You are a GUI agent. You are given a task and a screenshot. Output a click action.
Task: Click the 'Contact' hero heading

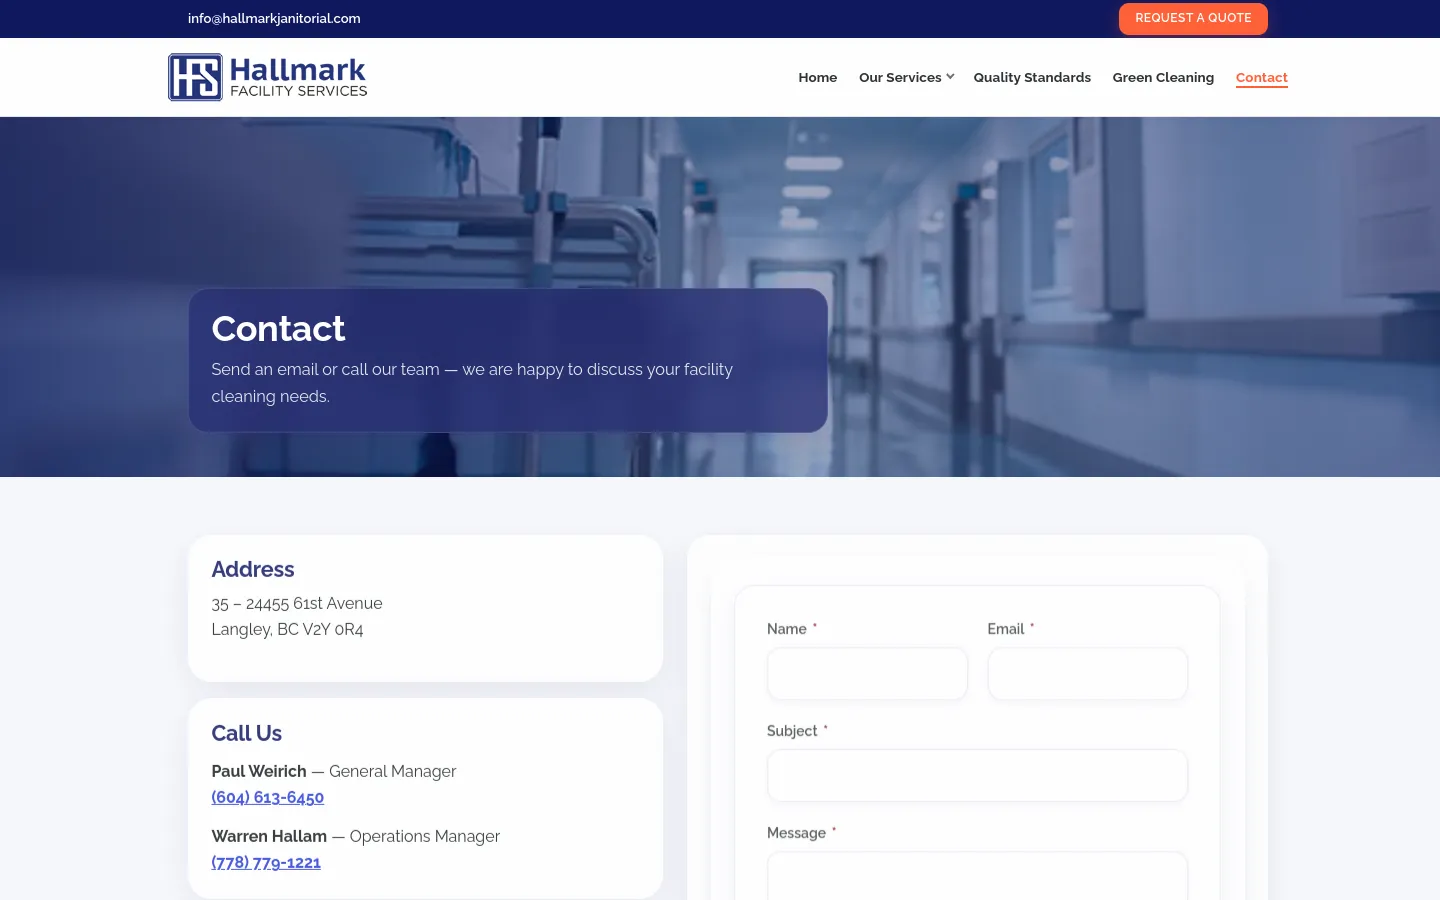pyautogui.click(x=278, y=328)
